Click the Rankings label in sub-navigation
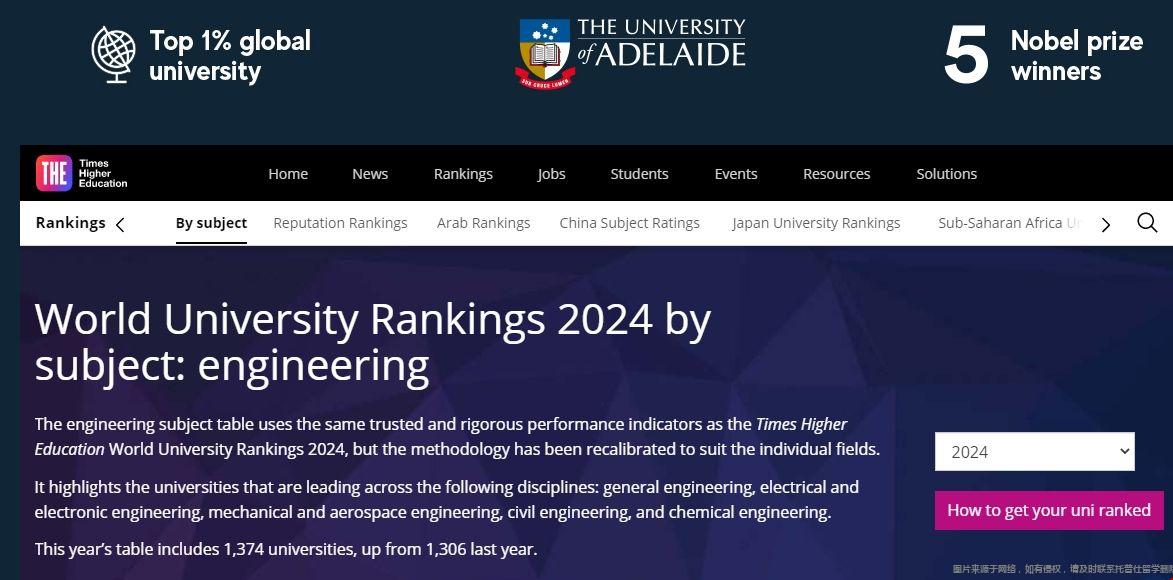 click(70, 223)
